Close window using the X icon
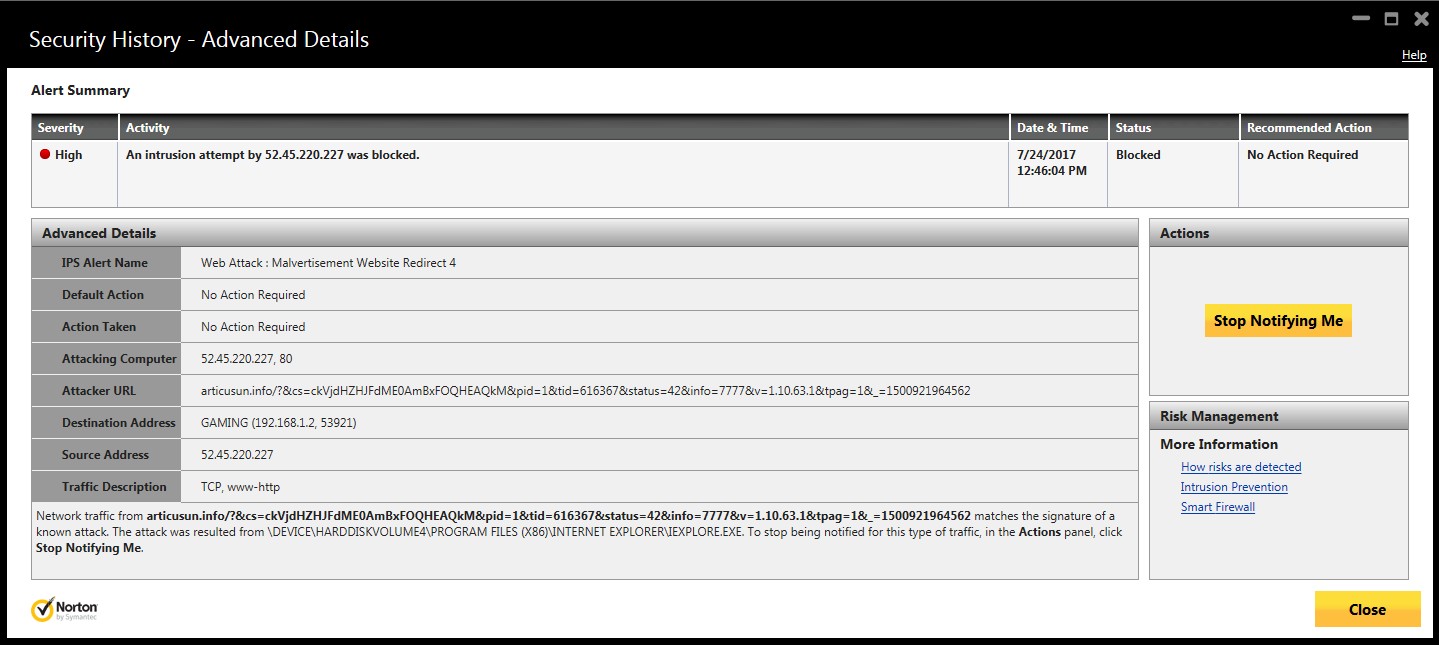This screenshot has width=1439, height=645. point(1421,19)
